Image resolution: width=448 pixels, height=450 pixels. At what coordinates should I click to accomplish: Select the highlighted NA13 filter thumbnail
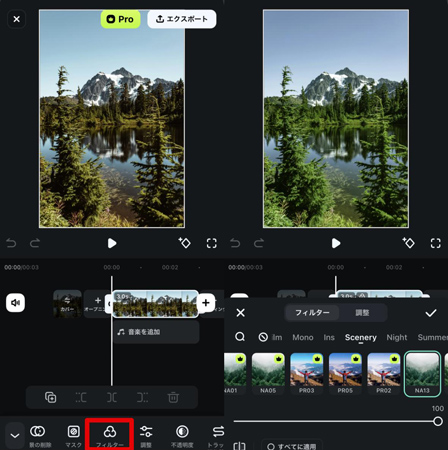pos(422,374)
